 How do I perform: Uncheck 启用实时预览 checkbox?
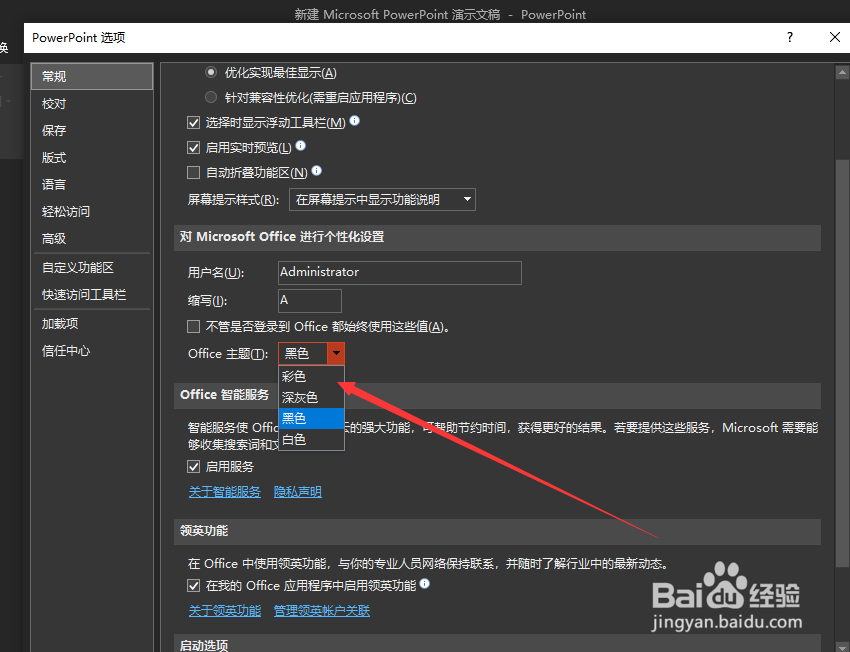click(x=194, y=147)
